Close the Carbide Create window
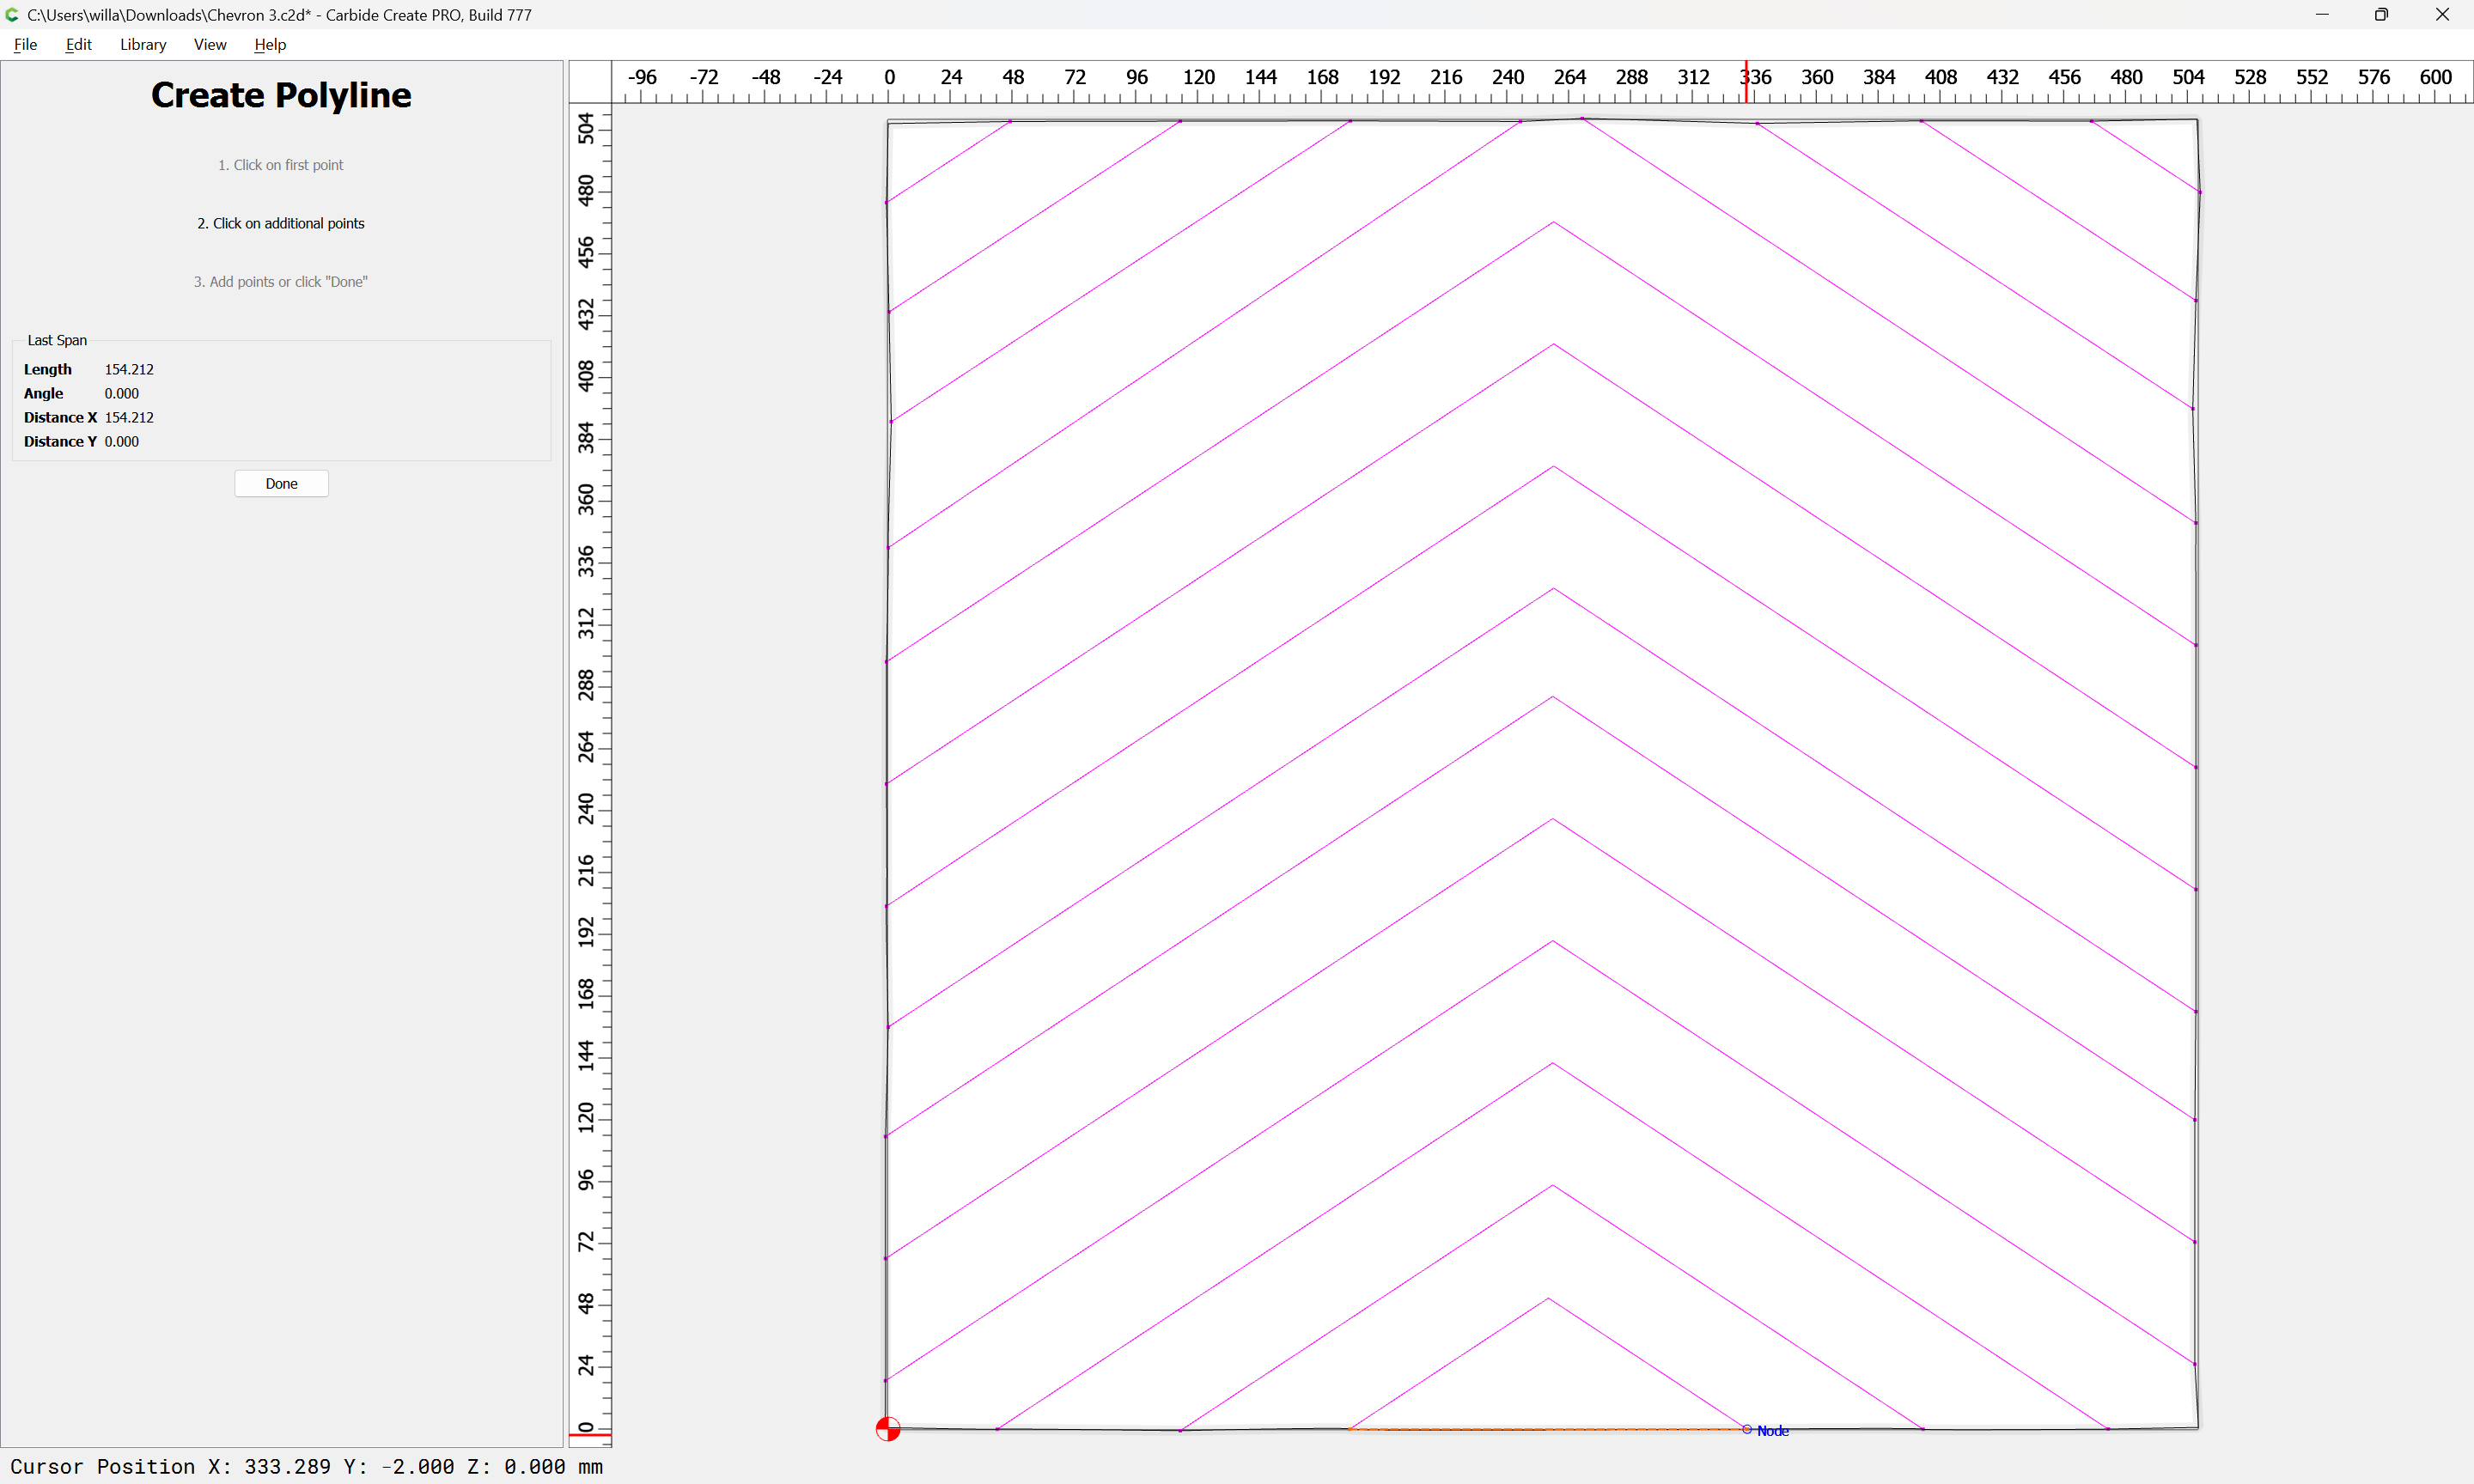 [x=2442, y=14]
